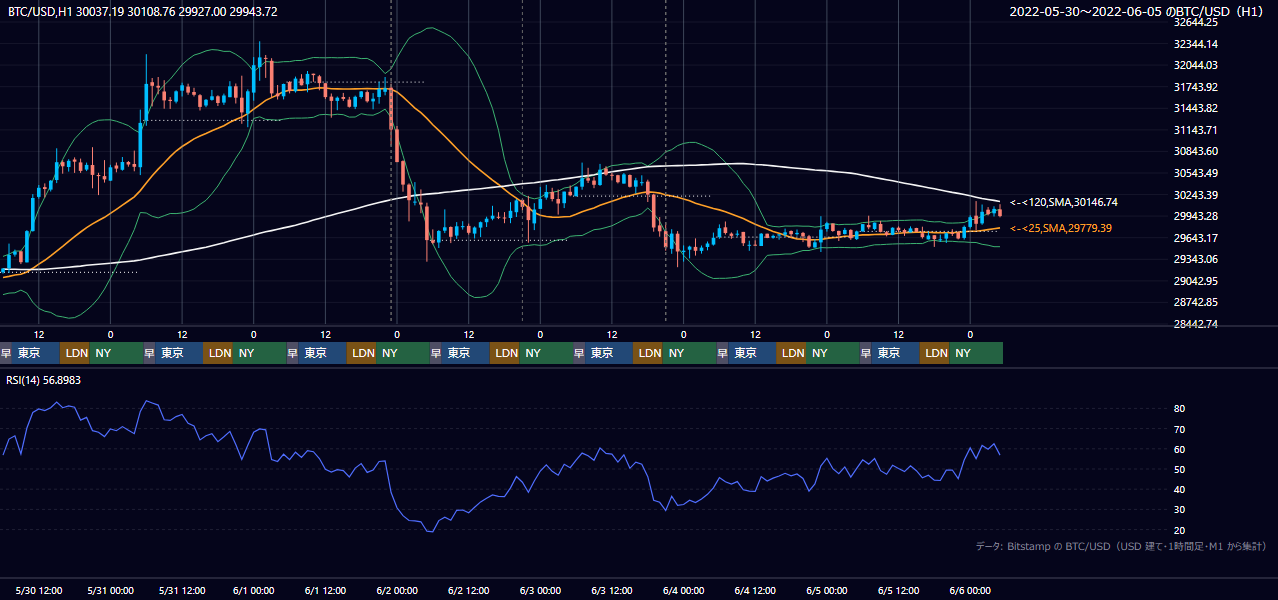Click the RSI scale value 70
The width and height of the screenshot is (1278, 600).
point(1179,429)
